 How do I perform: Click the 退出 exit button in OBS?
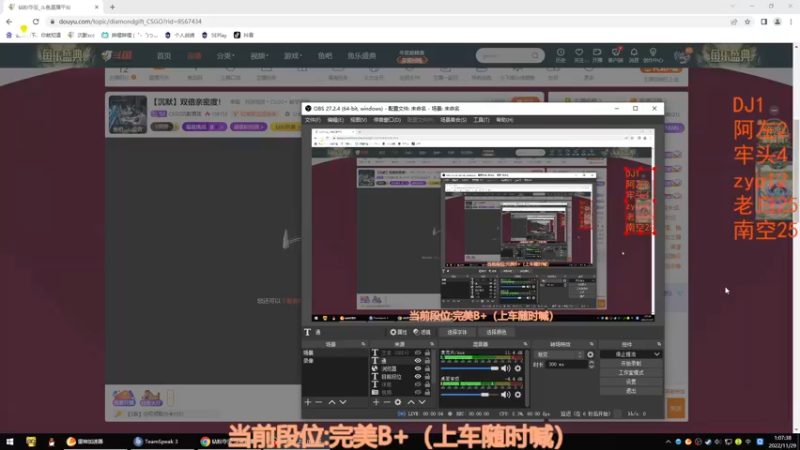click(631, 391)
